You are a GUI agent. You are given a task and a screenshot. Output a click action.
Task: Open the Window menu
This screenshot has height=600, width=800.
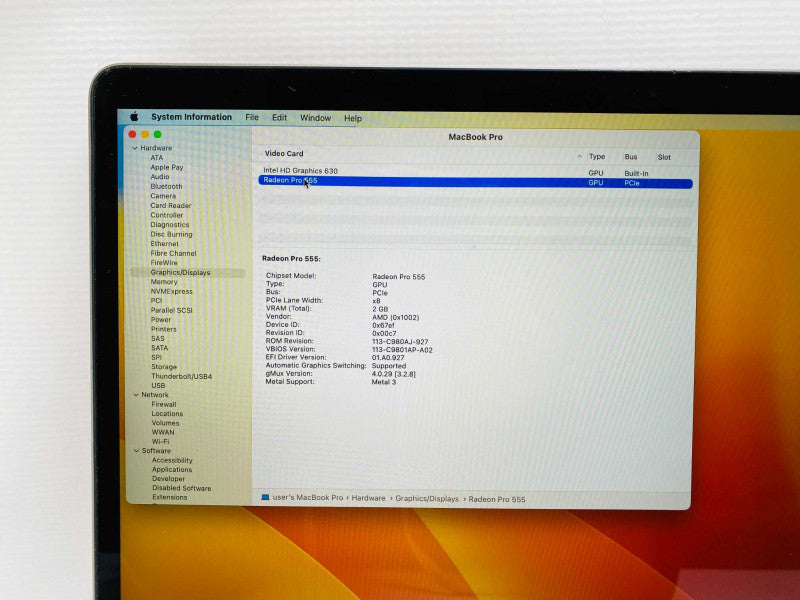coord(315,118)
